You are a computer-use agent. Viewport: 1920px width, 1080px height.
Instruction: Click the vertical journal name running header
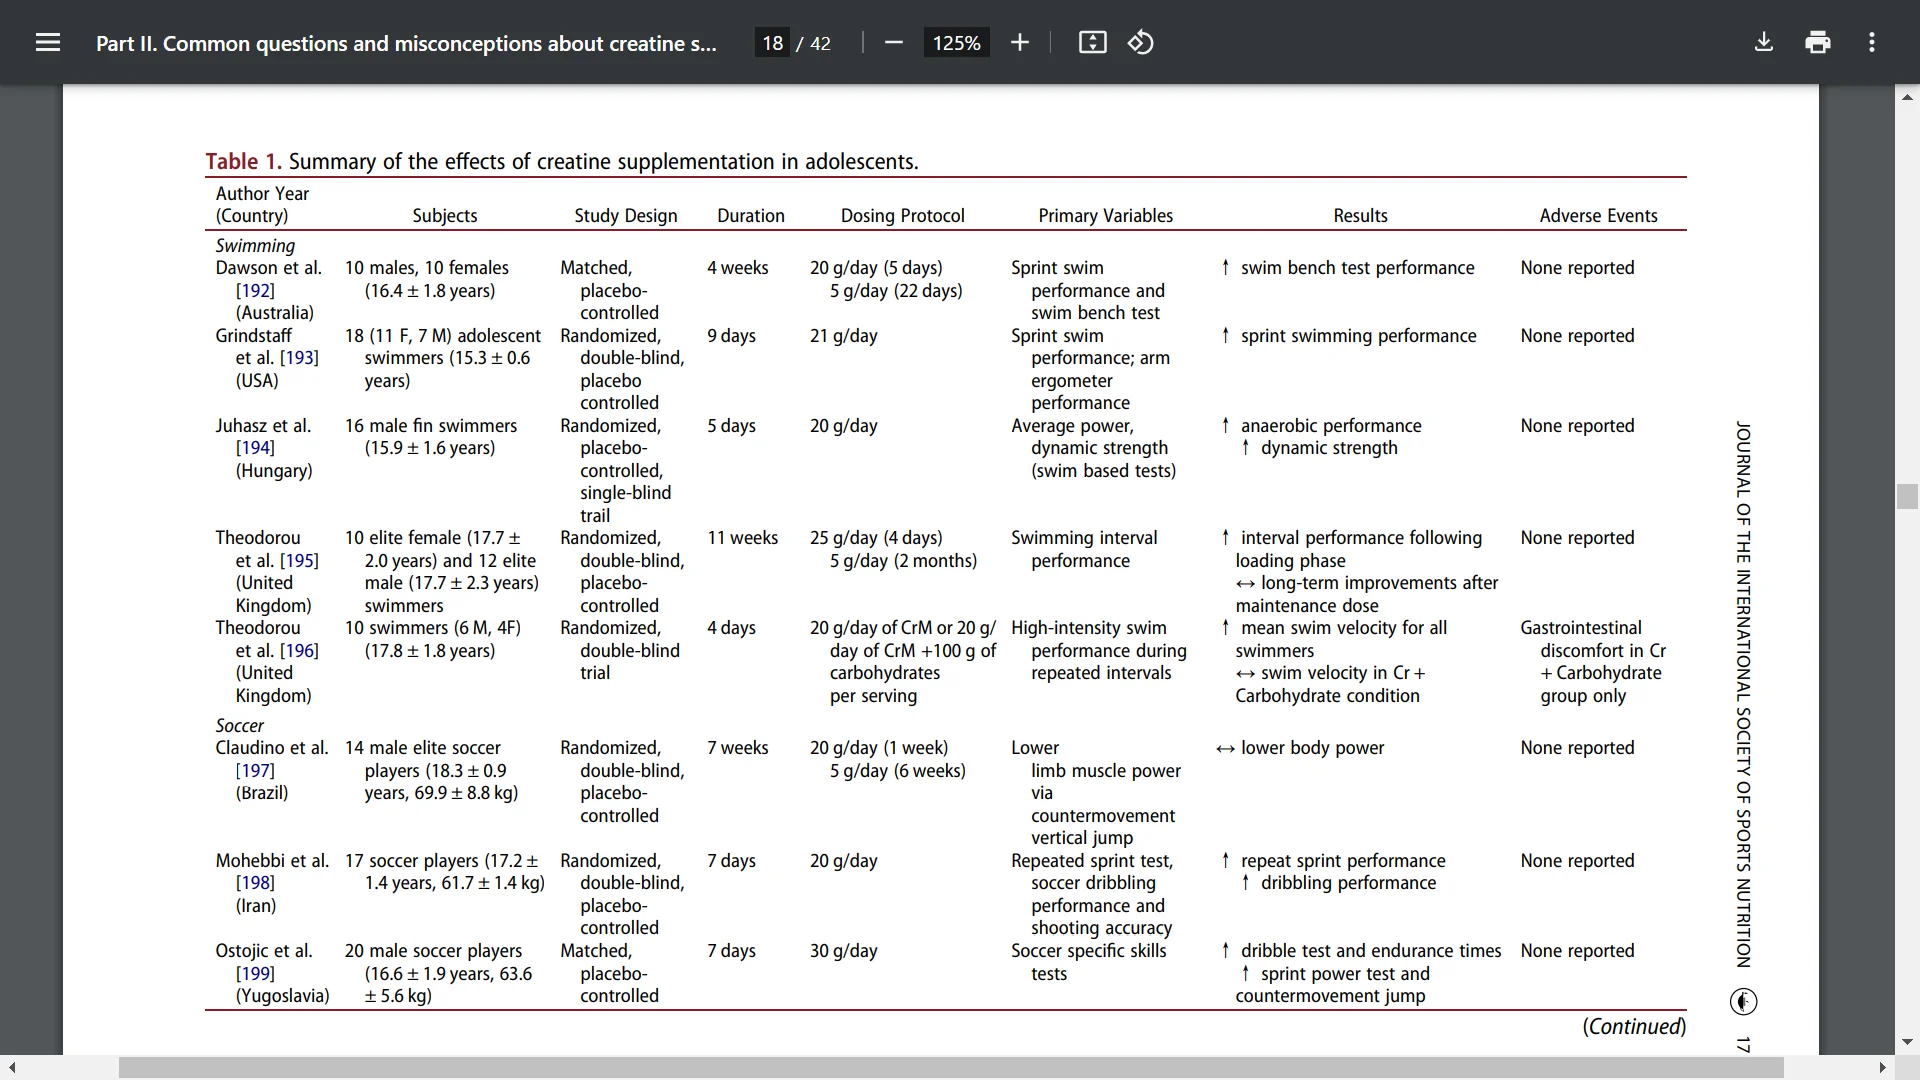point(1743,694)
